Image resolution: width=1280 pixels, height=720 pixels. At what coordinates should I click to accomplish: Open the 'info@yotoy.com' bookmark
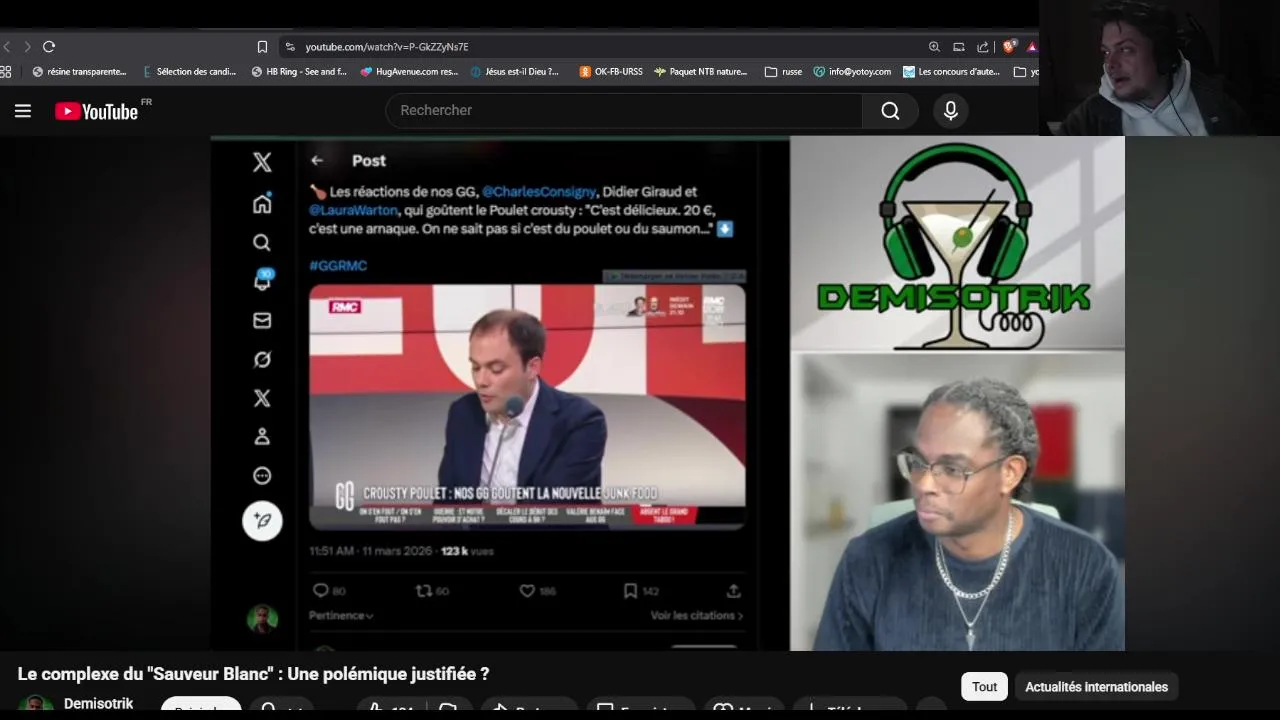852,72
